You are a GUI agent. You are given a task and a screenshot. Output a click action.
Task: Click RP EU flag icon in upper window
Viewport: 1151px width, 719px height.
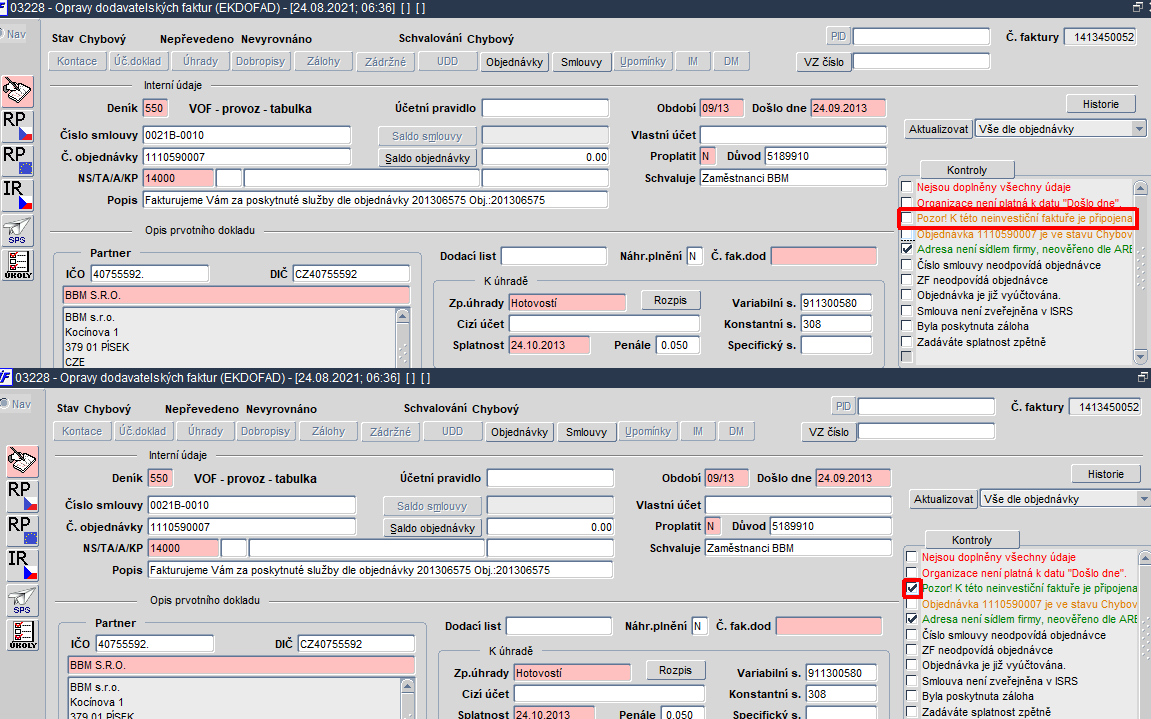tap(18, 161)
